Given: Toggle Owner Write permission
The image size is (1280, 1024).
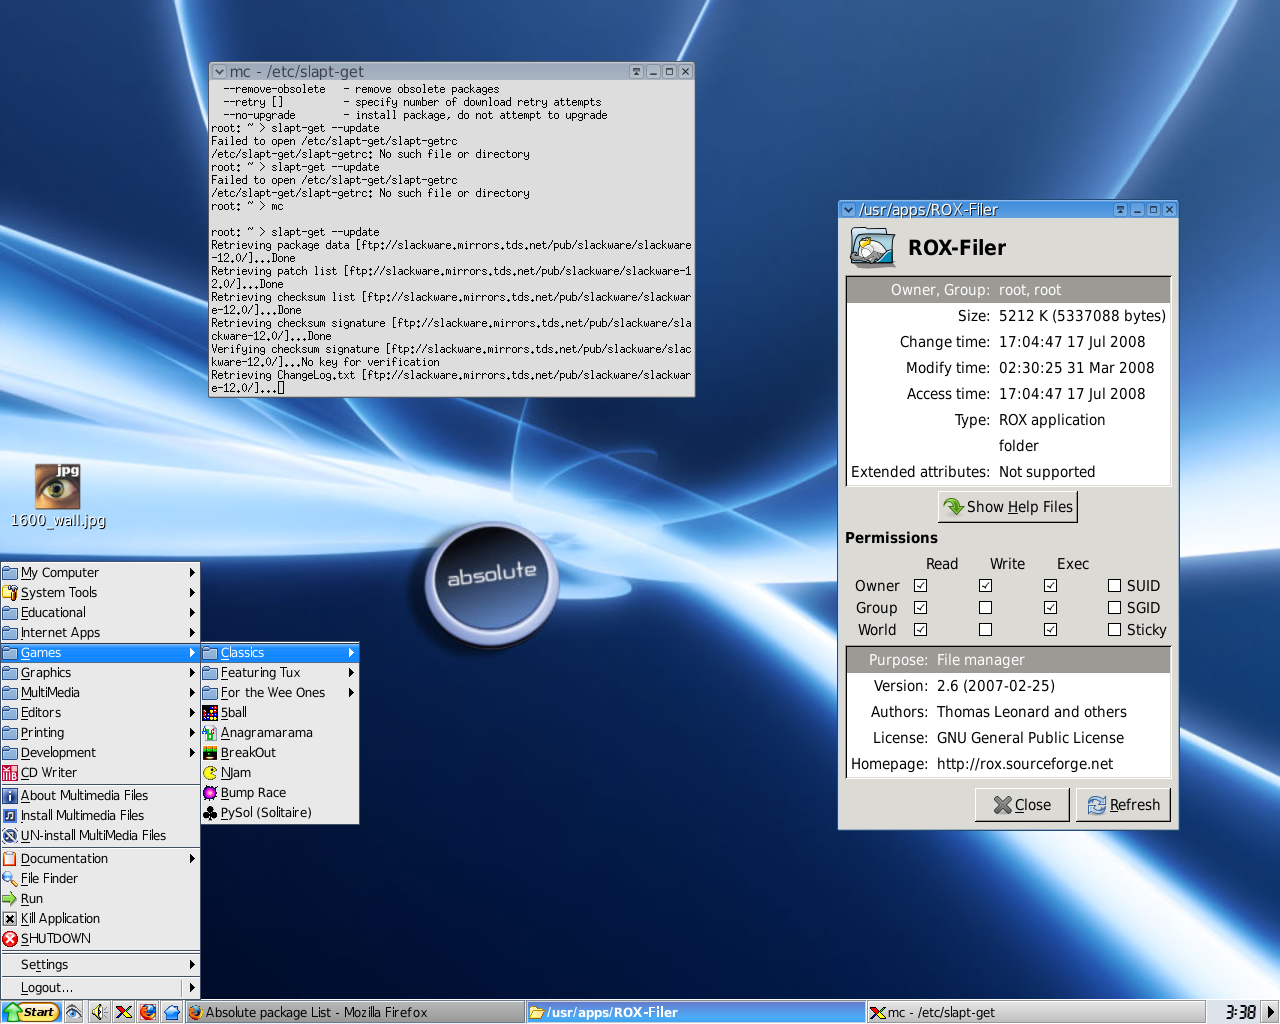Looking at the screenshot, I should click(x=985, y=586).
